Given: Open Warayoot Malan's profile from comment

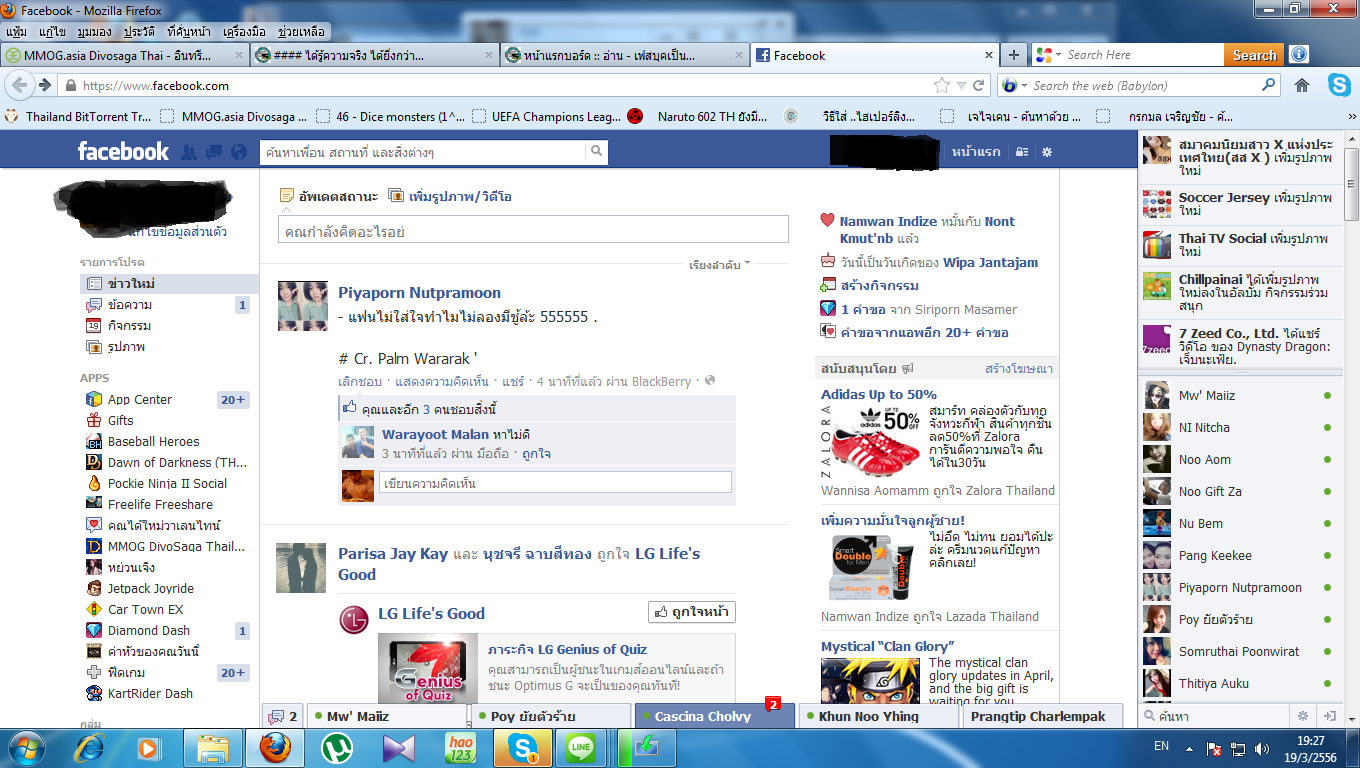Looking at the screenshot, I should (x=435, y=434).
